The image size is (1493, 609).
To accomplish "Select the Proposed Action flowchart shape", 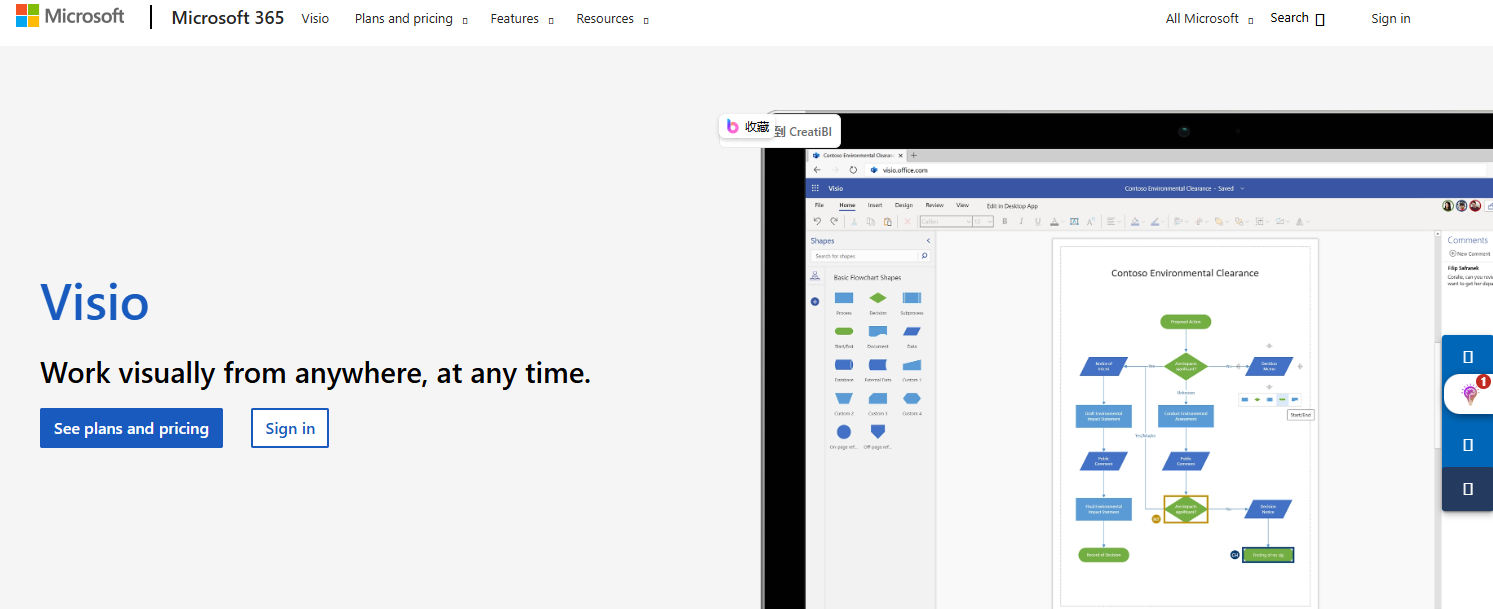I will click(1186, 321).
